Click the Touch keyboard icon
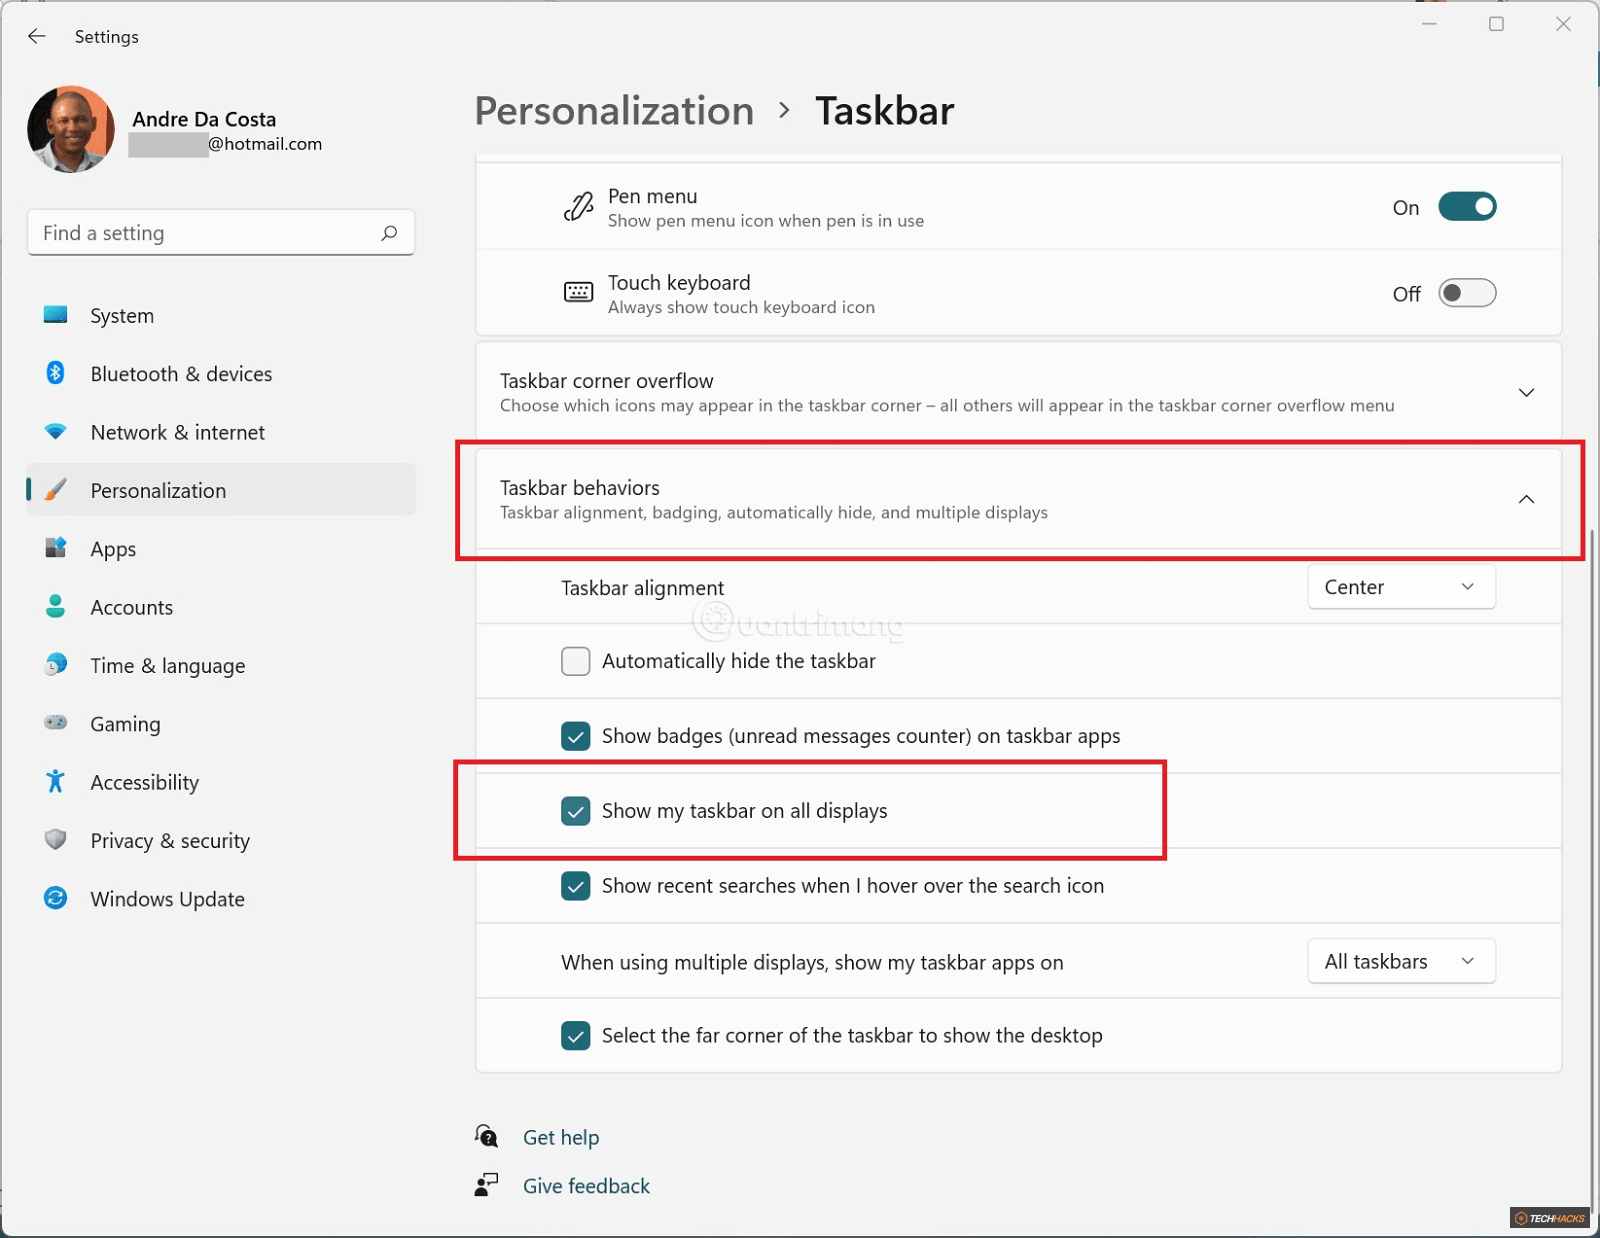 (x=578, y=292)
